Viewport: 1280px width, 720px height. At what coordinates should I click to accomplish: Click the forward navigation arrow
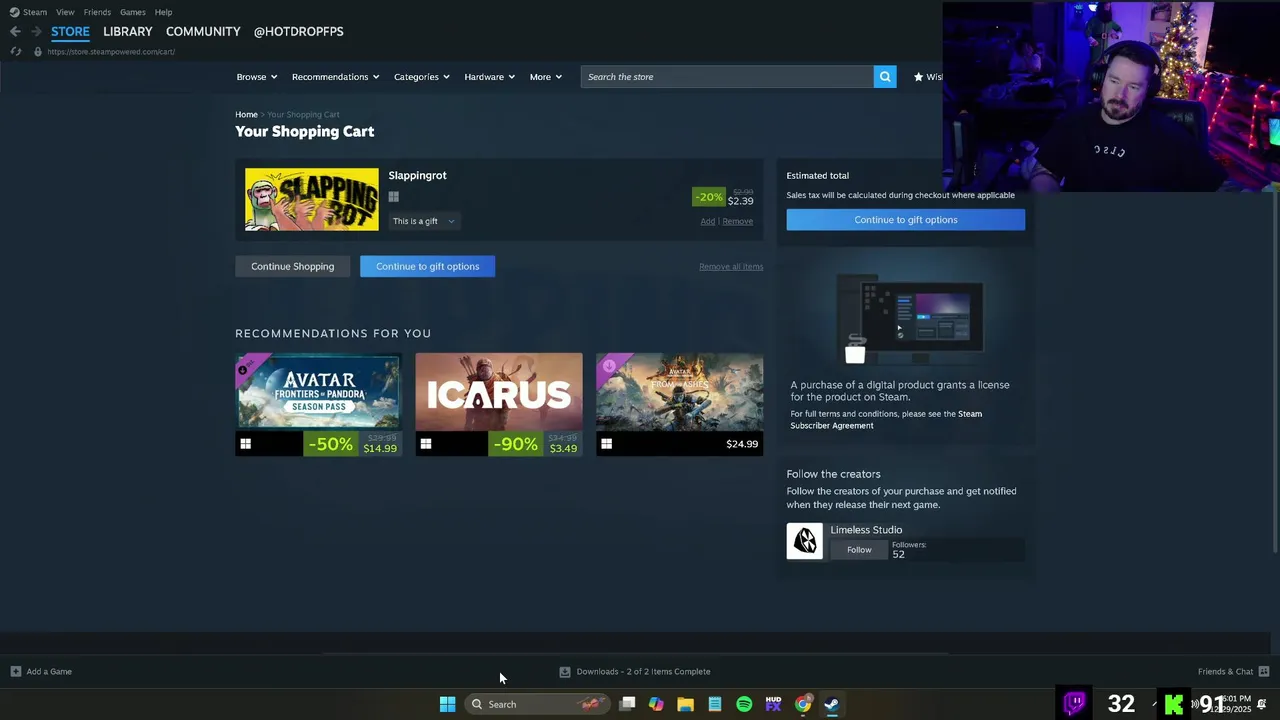point(36,31)
